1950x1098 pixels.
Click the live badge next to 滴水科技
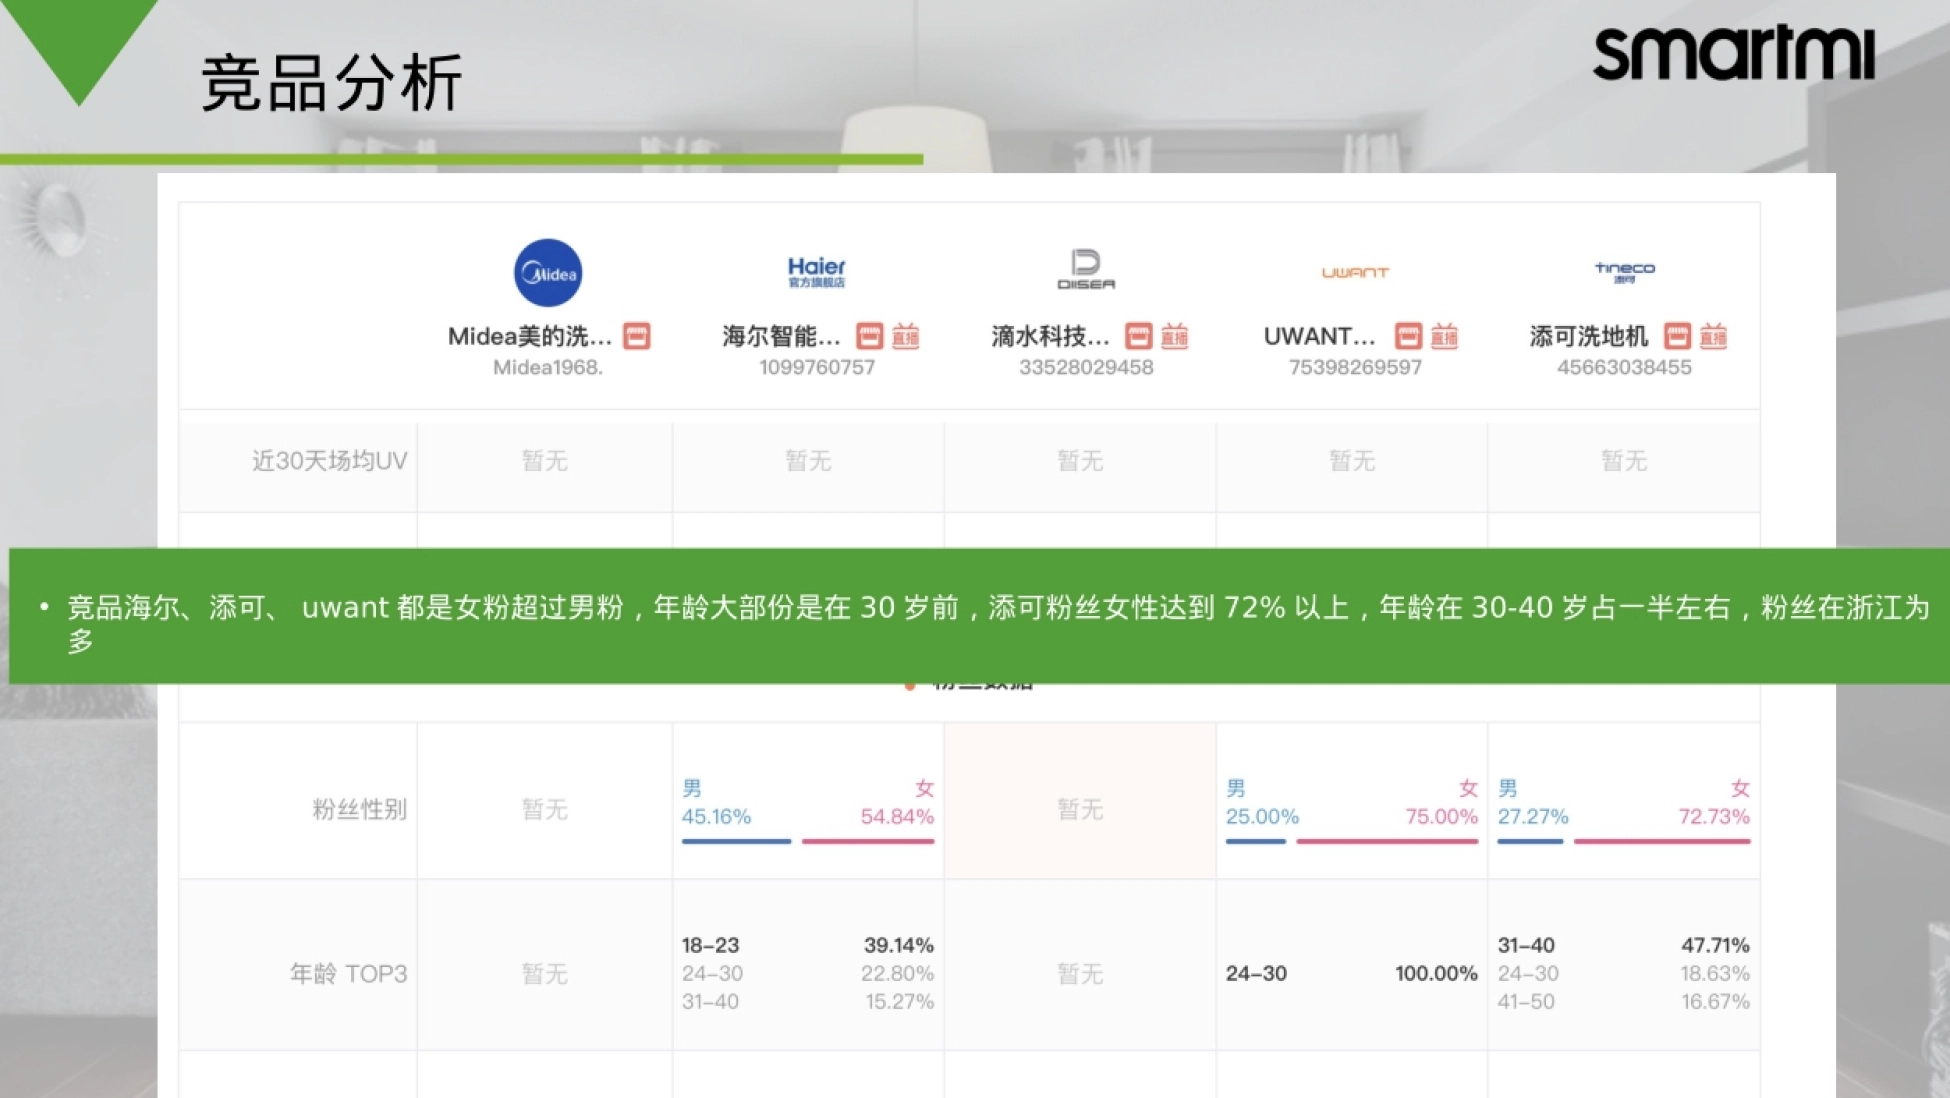coord(1174,336)
